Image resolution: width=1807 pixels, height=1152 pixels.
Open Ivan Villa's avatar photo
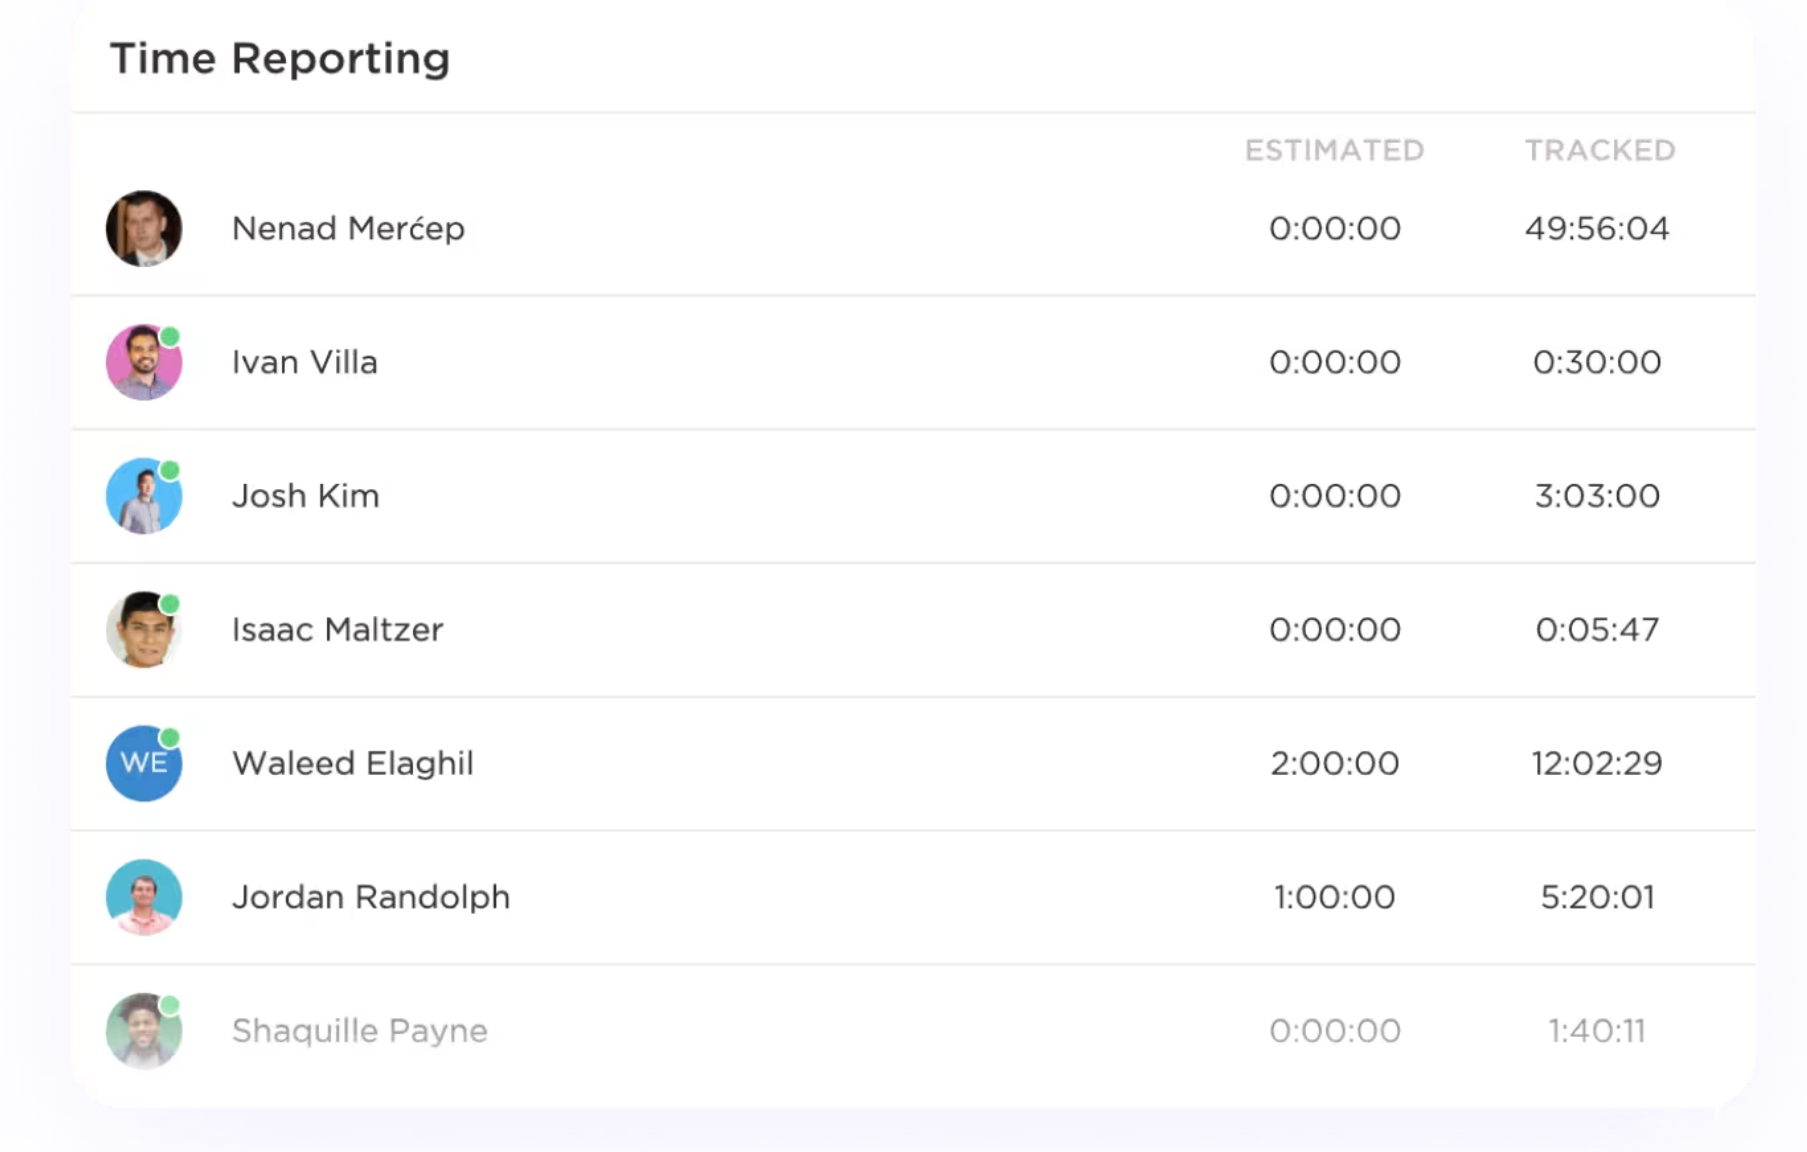click(144, 362)
